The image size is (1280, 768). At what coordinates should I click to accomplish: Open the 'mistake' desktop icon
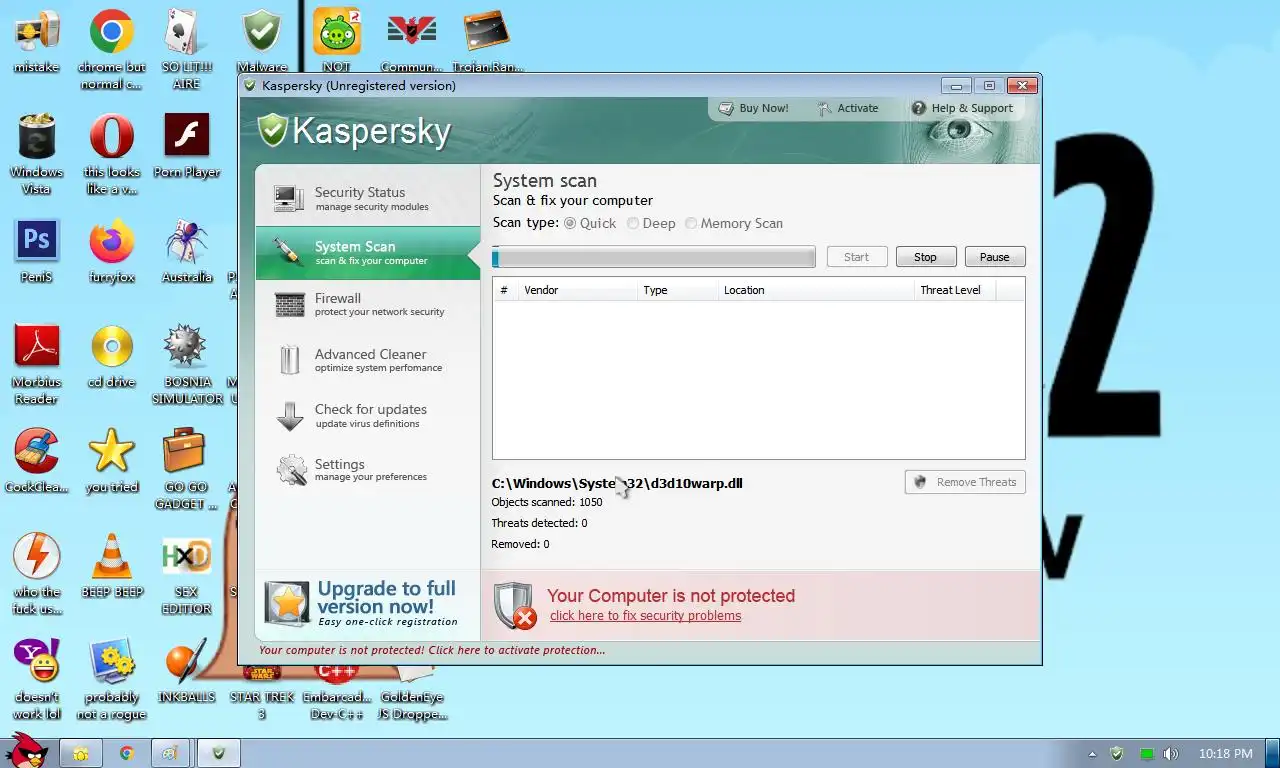point(37,43)
